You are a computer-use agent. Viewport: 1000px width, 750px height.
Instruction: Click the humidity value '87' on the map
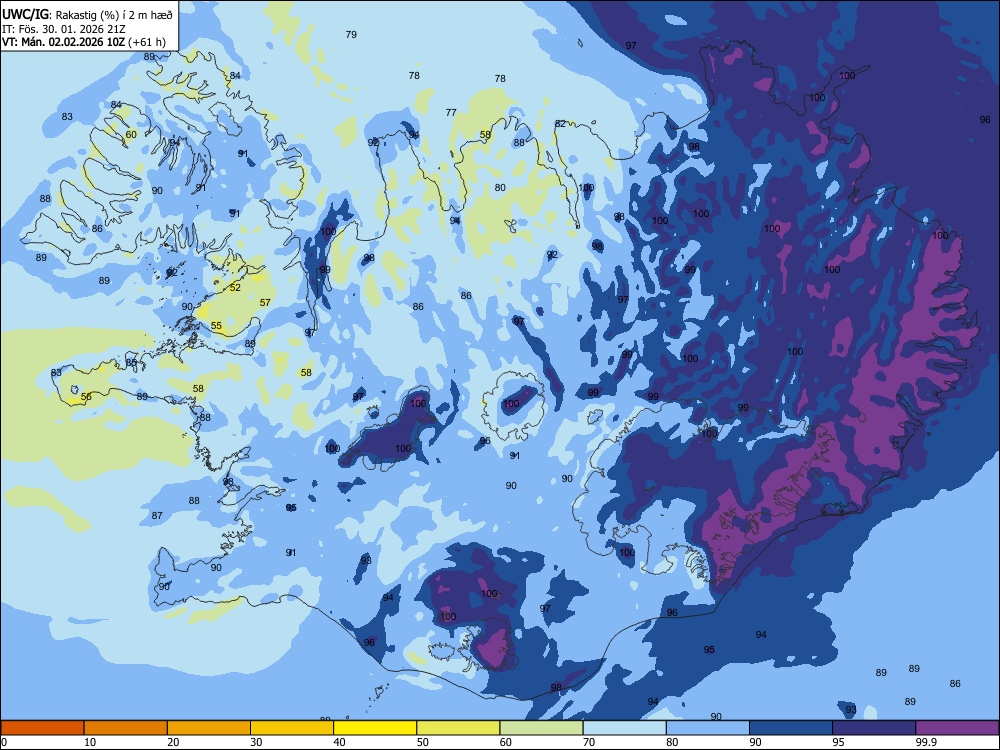[x=157, y=515]
